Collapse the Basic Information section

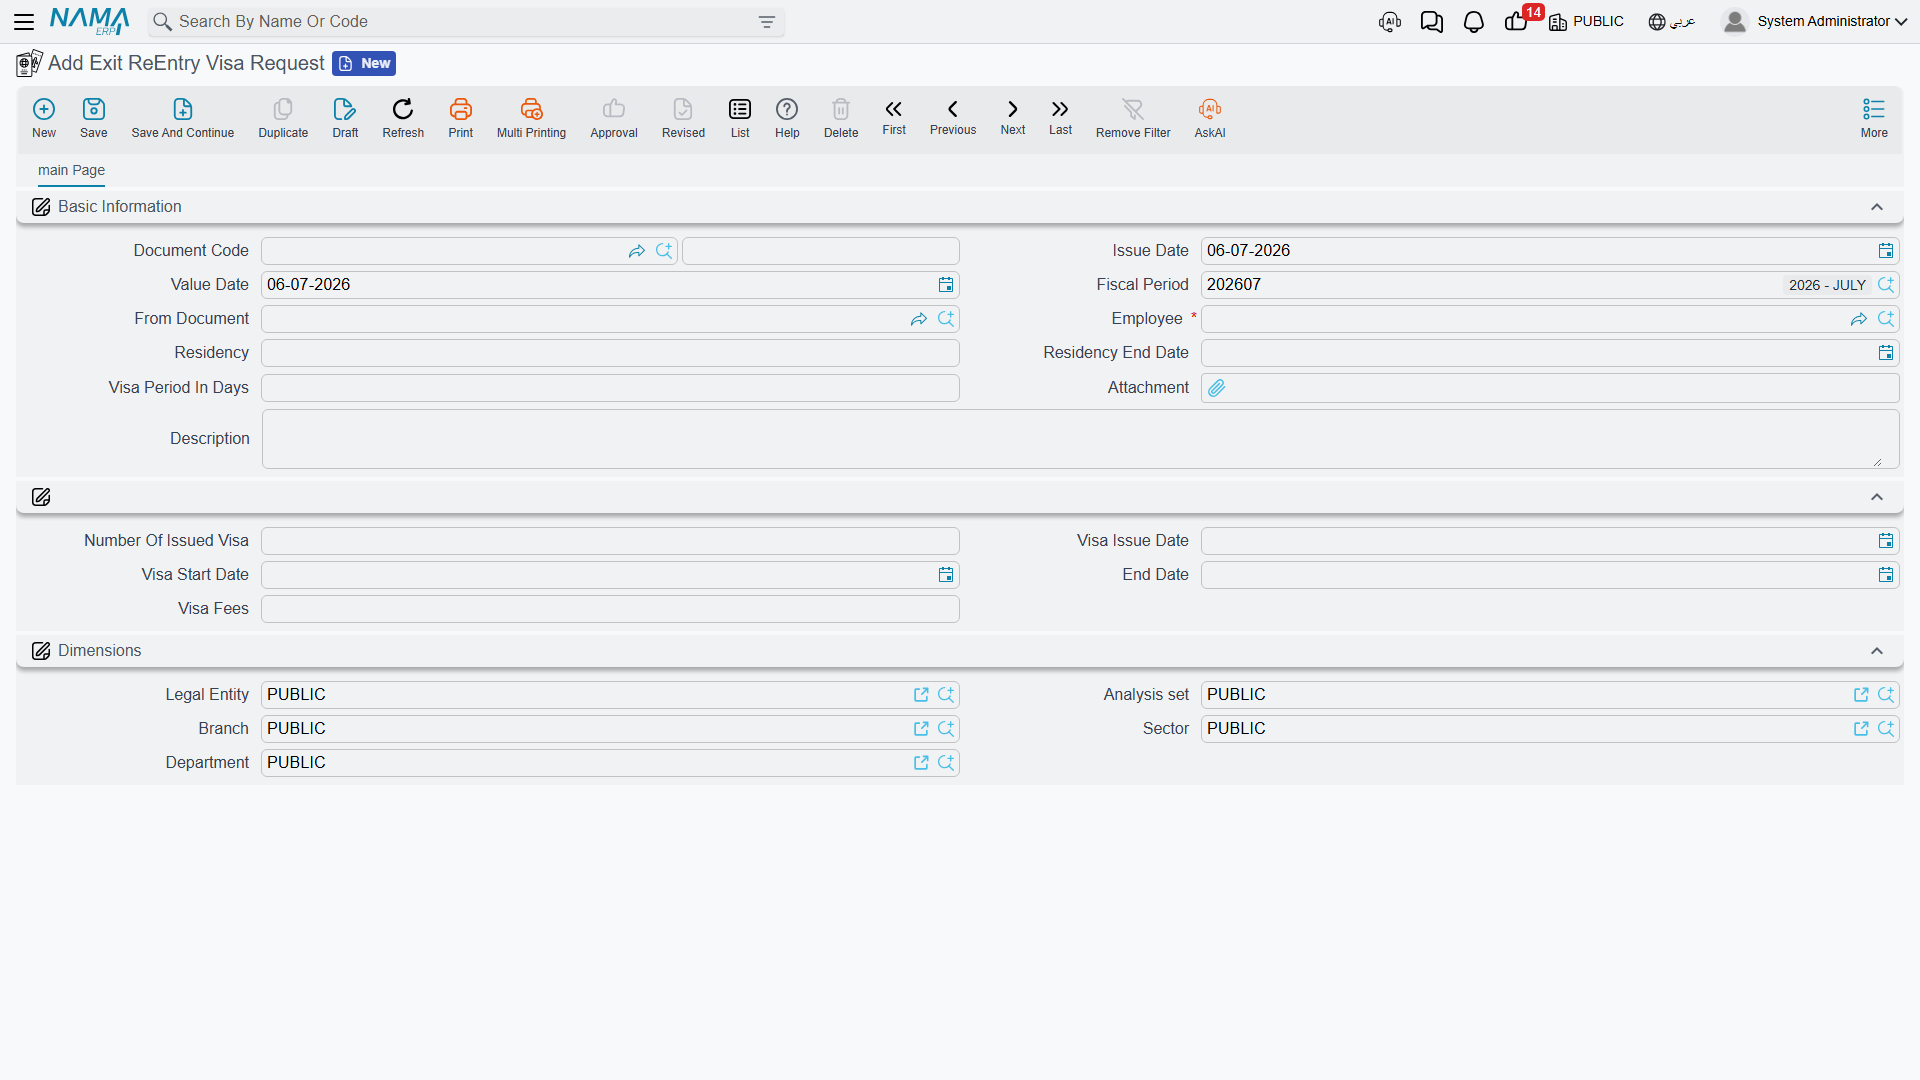click(1877, 207)
